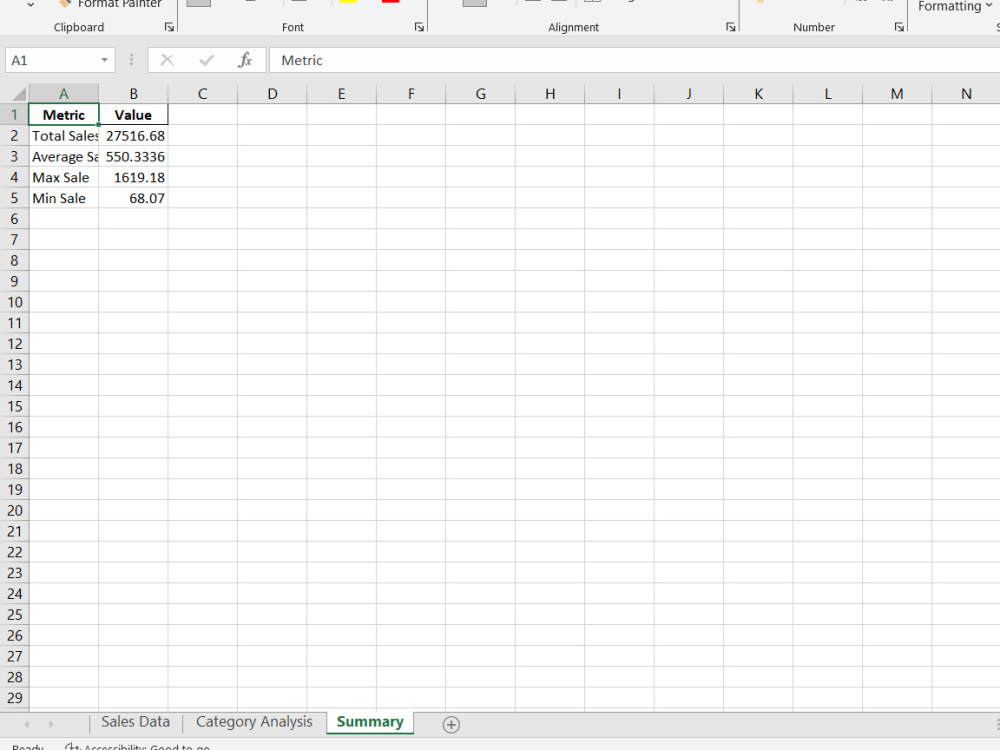This screenshot has height=750, width=1000.
Task: Activate the Format Painter tool
Action: (x=110, y=4)
